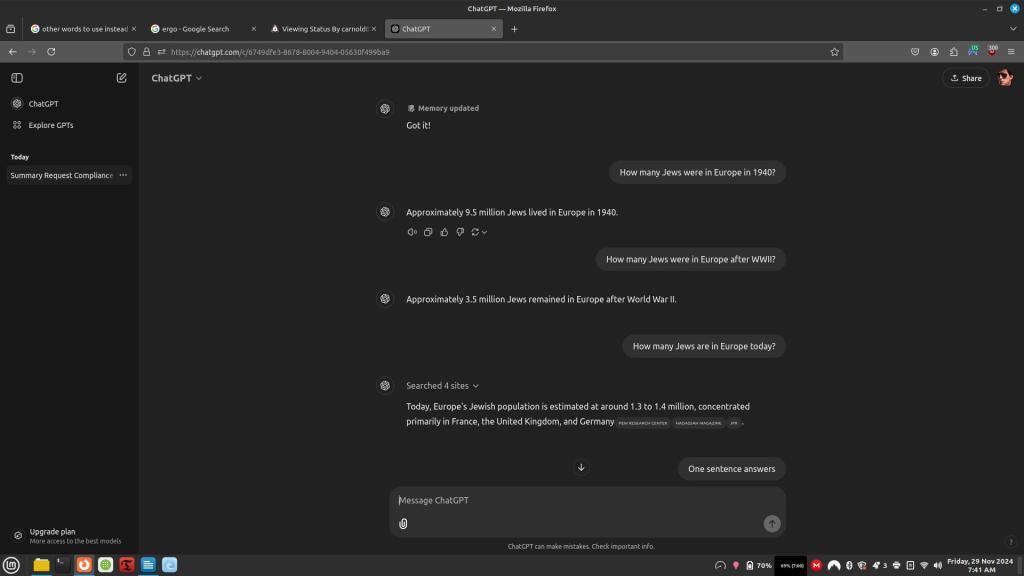Open options for Summary Request Compliance chat
The height and width of the screenshot is (576, 1024).
click(x=123, y=175)
